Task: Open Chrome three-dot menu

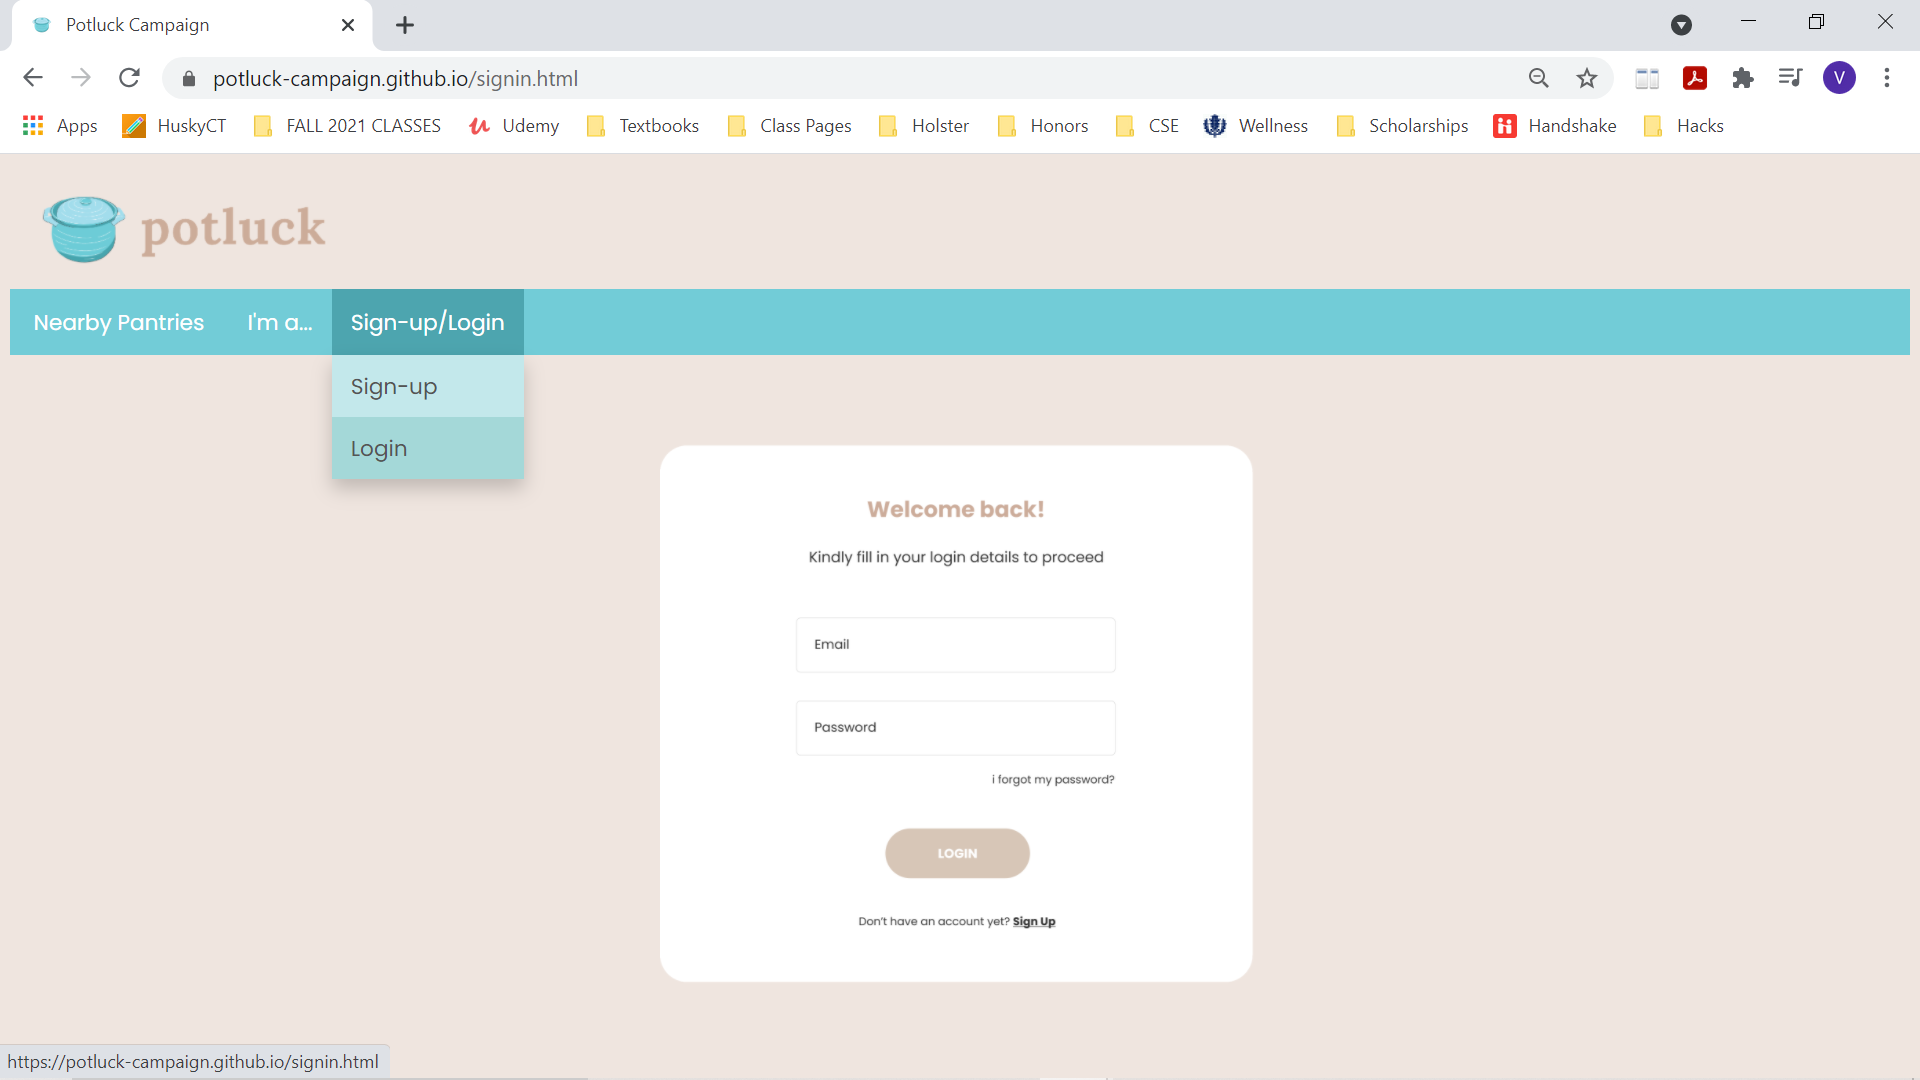Action: point(1887,78)
